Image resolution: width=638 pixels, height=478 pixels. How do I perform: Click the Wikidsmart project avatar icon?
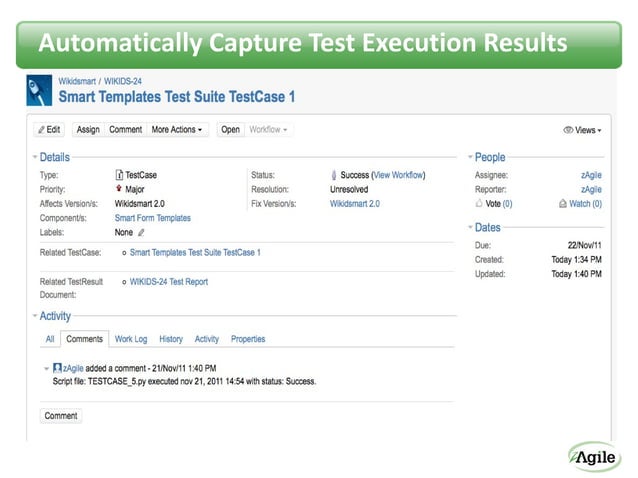(39, 90)
